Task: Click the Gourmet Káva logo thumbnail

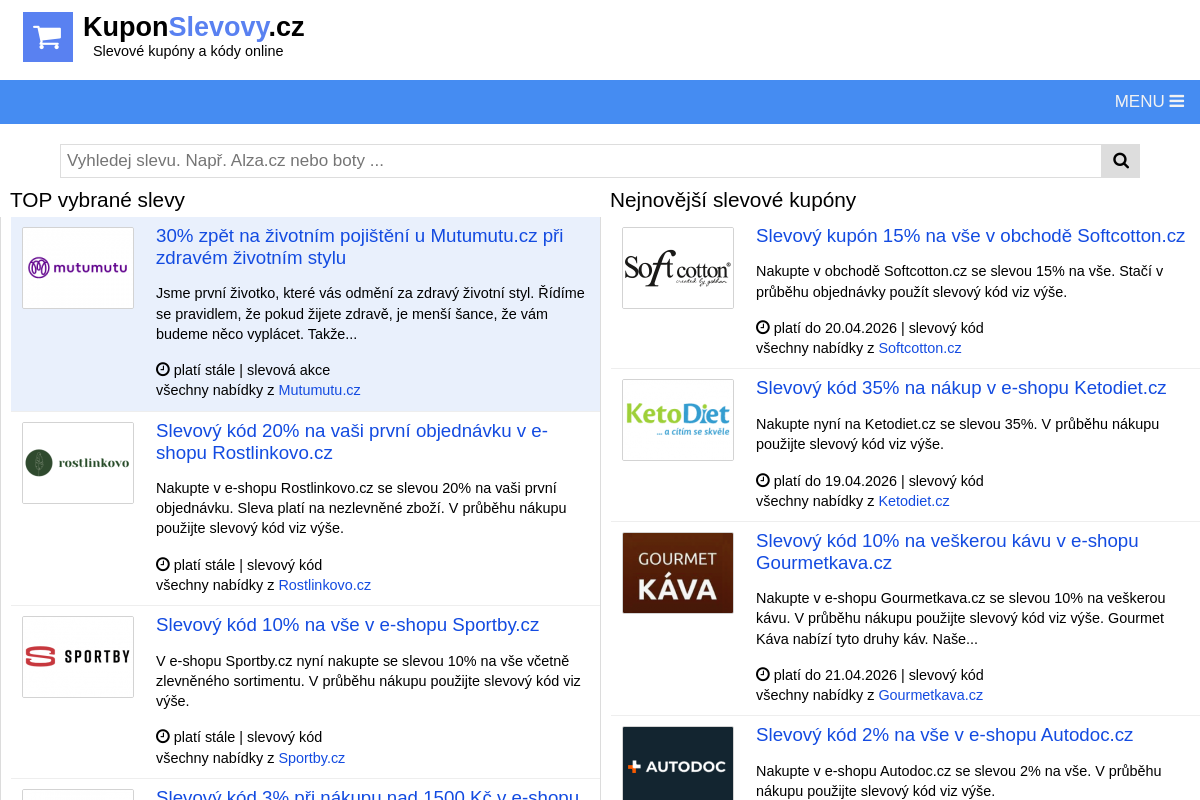Action: (678, 572)
